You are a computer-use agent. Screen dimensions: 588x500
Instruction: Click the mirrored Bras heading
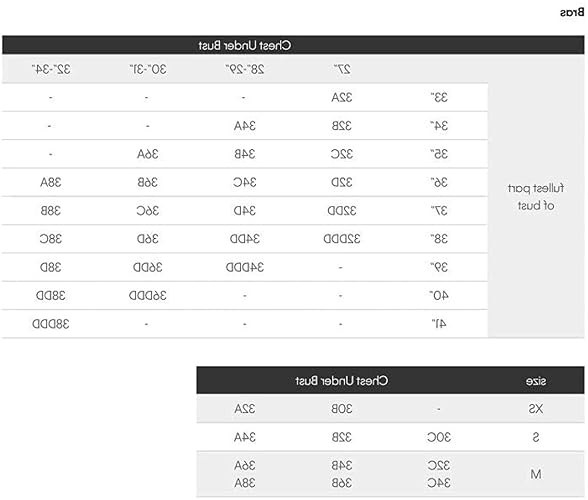pyautogui.click(x=572, y=12)
